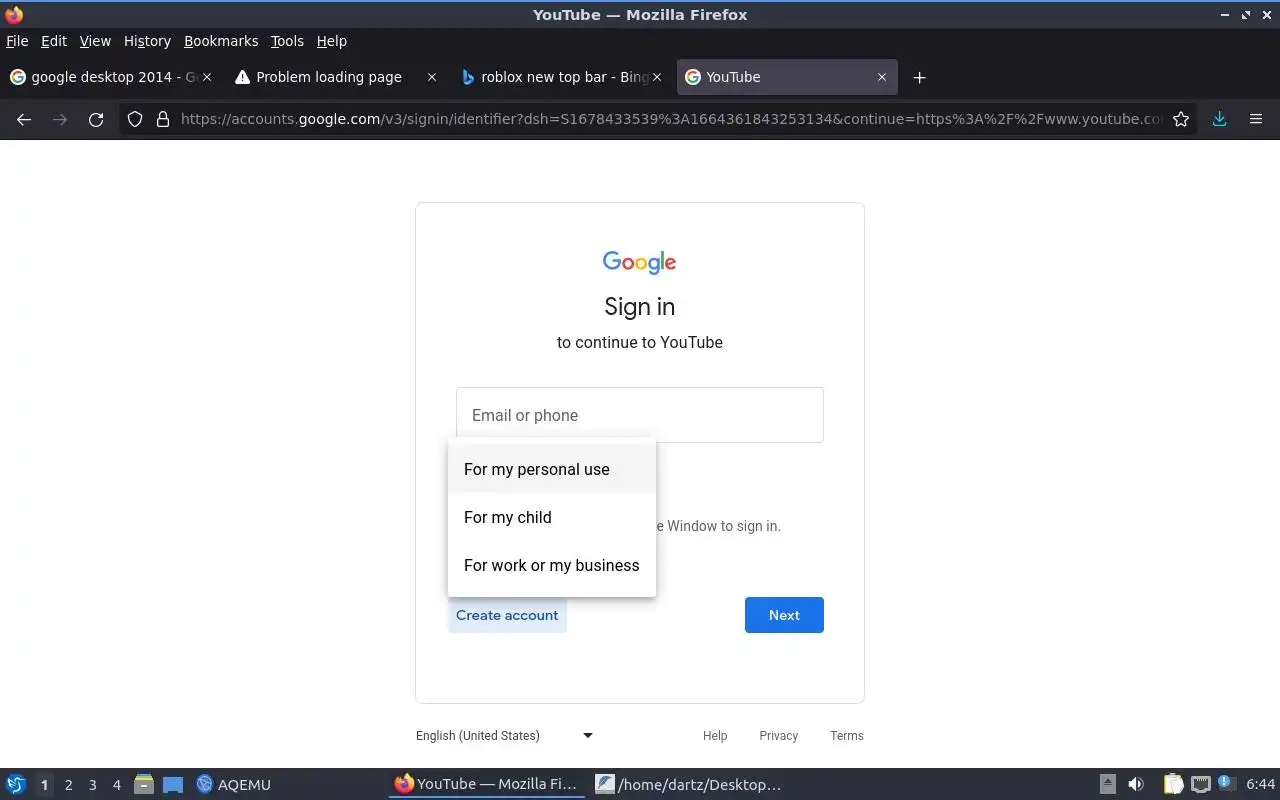Go back to the previous page
Image resolution: width=1280 pixels, height=800 pixels.
click(24, 119)
